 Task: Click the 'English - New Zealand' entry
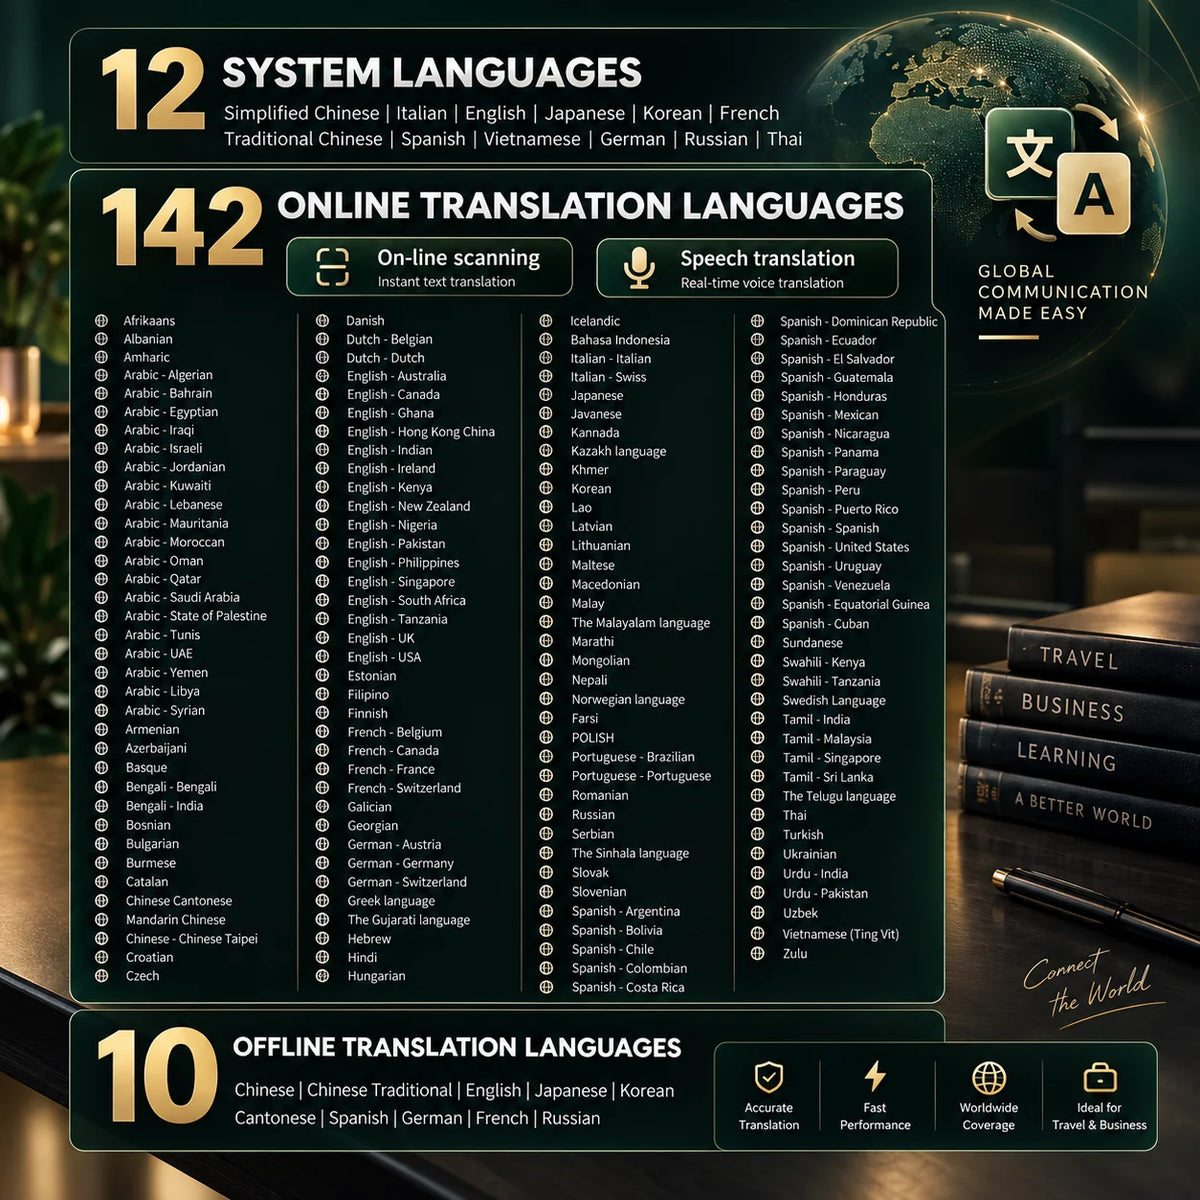[409, 506]
